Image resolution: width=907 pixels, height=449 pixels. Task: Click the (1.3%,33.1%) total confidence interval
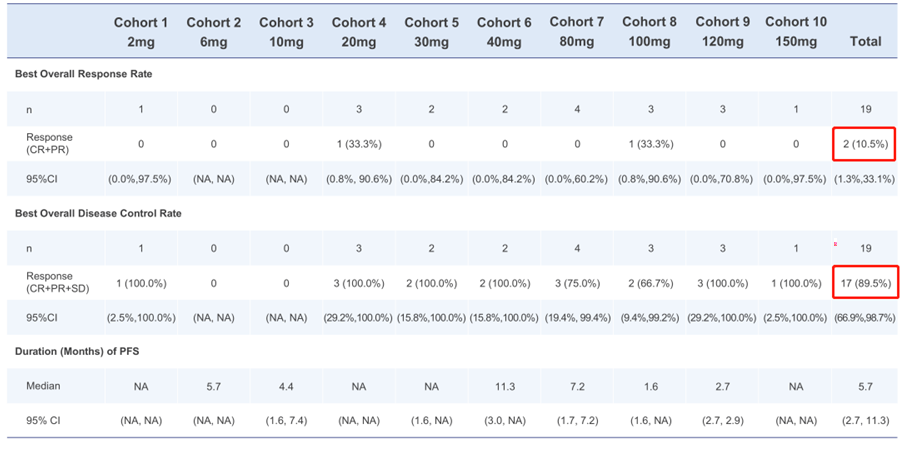click(865, 179)
